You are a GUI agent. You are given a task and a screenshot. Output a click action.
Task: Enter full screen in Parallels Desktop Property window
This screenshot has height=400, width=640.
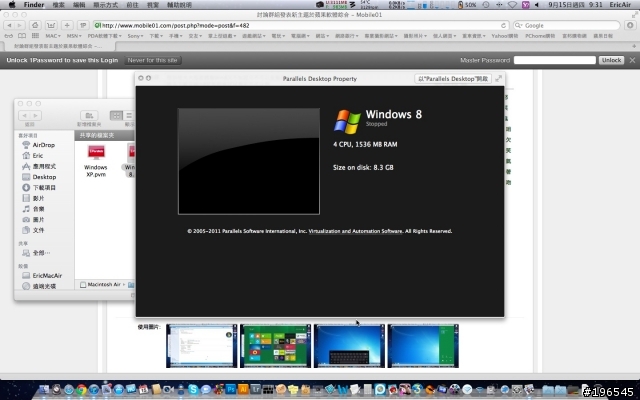[x=499, y=78]
